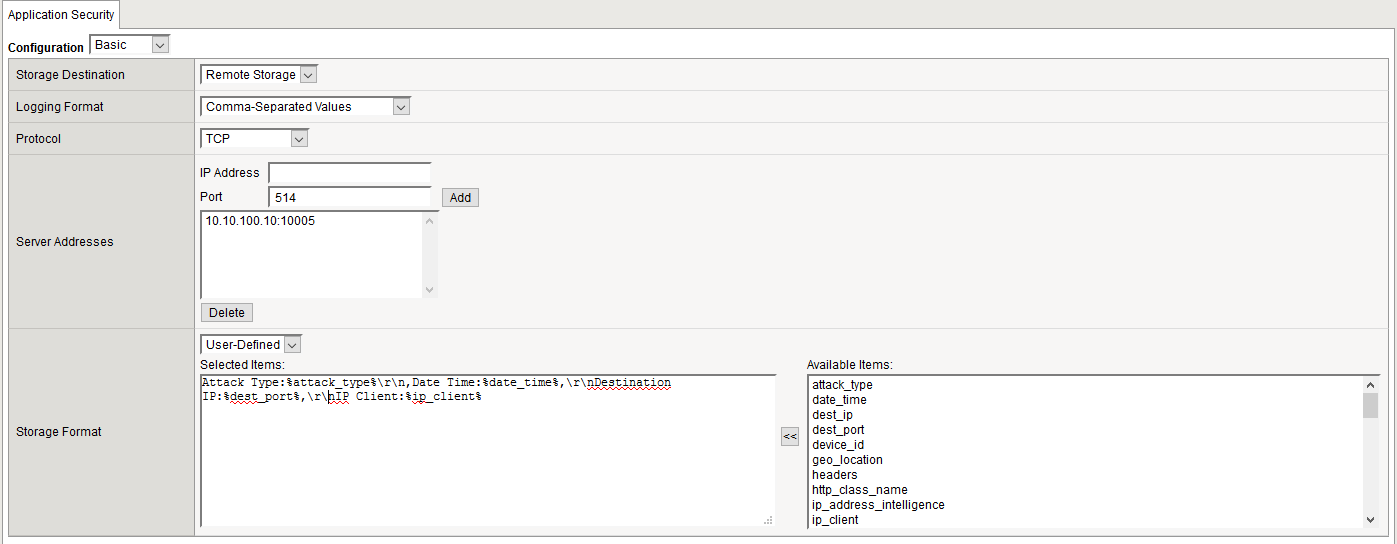This screenshot has width=1397, height=544.
Task: Click the Available Items scroll up arrow
Action: coord(1370,385)
